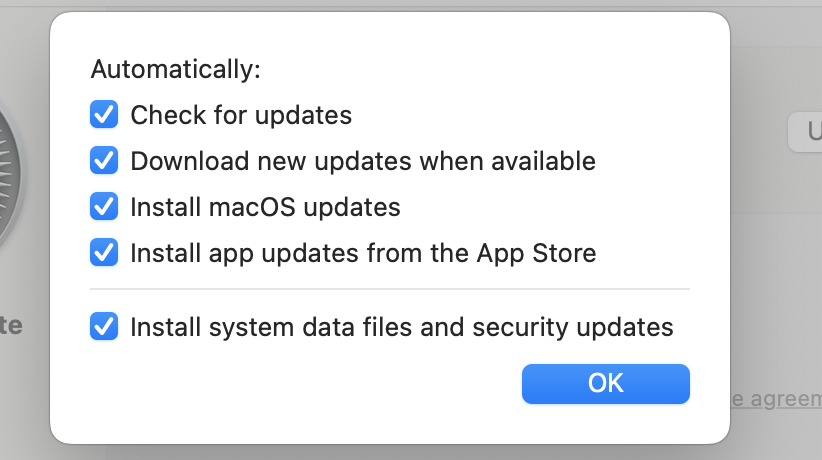Open the license agreement link
The width and height of the screenshot is (822, 460).
(775, 399)
